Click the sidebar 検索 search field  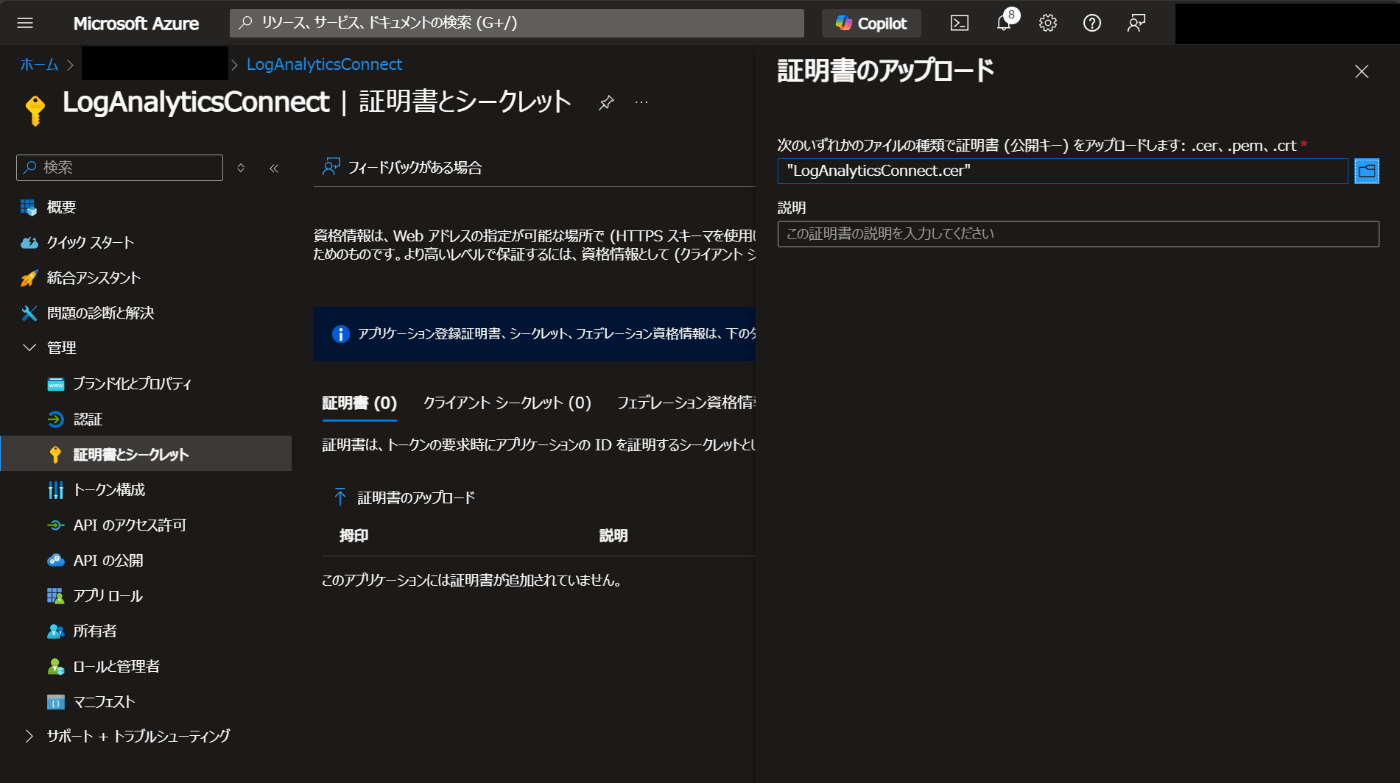click(x=119, y=167)
